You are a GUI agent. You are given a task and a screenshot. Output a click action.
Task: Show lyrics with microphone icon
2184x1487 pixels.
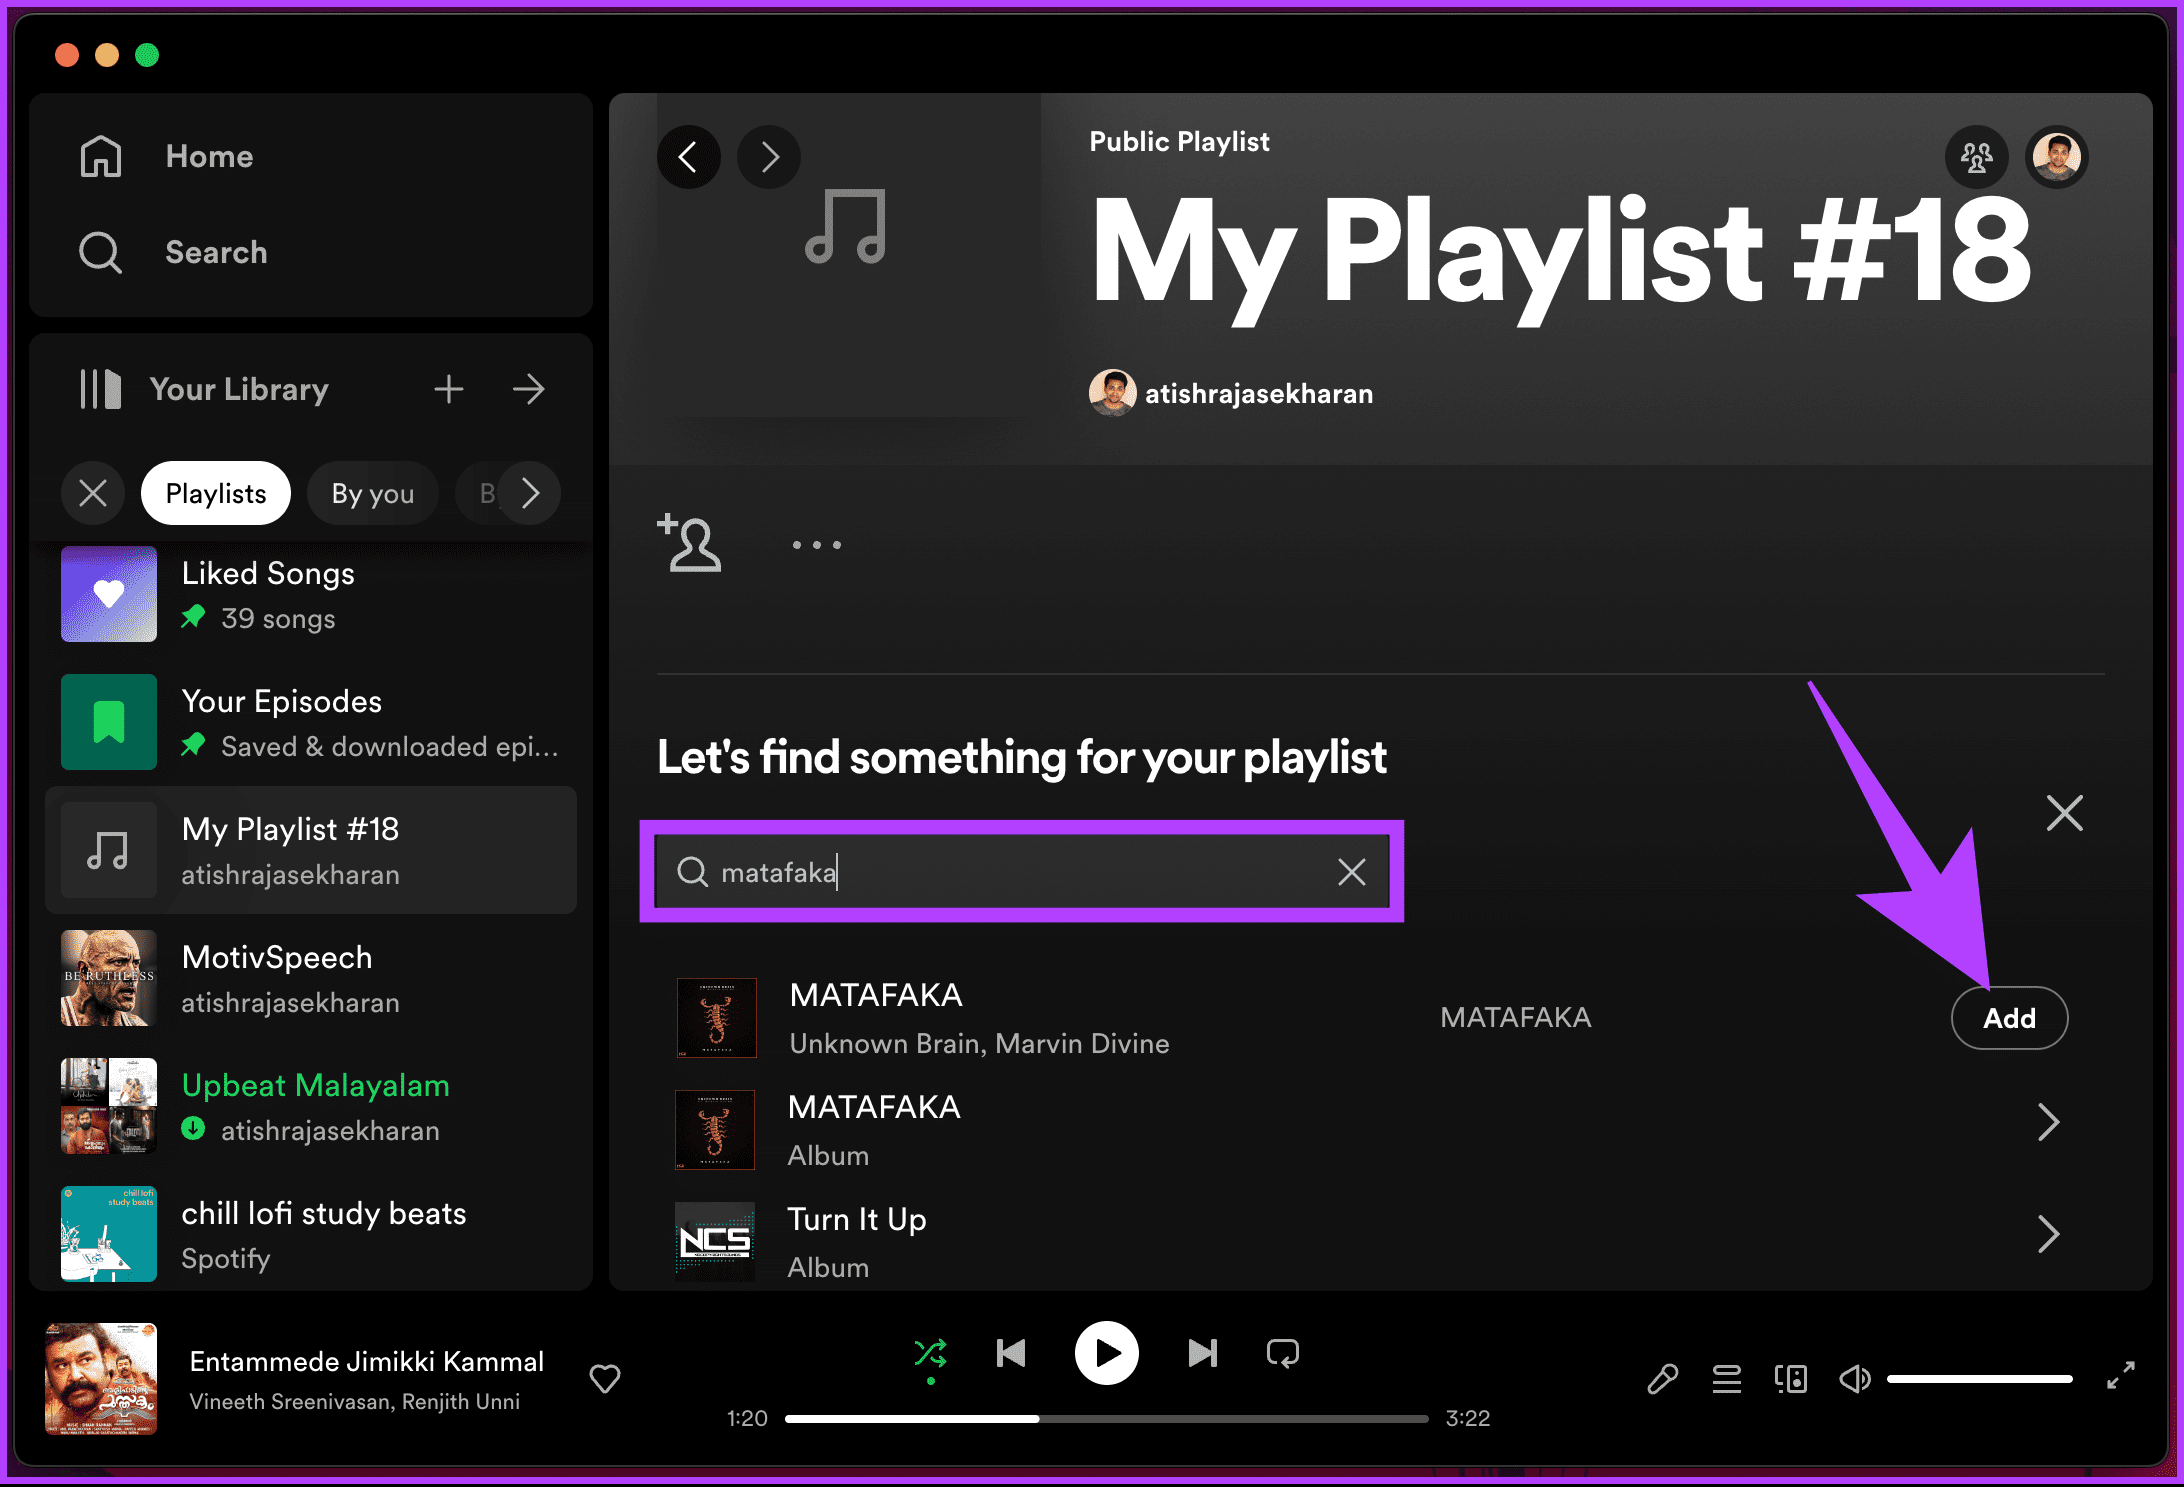click(1662, 1379)
